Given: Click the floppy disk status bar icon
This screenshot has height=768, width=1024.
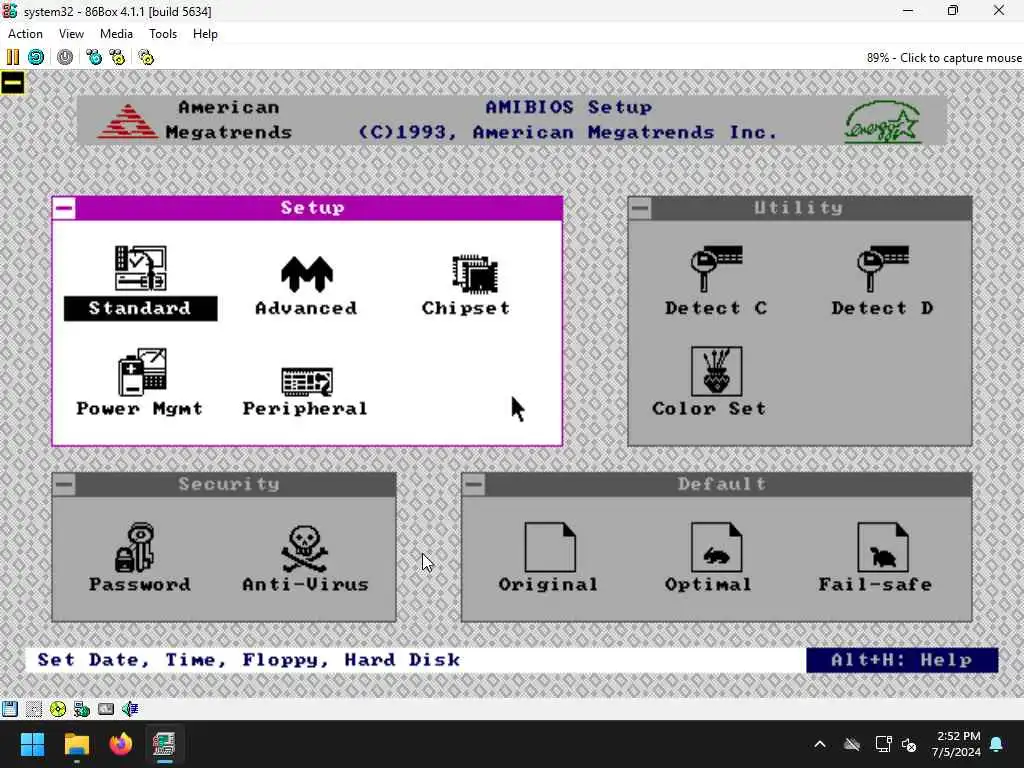Looking at the screenshot, I should (10, 709).
